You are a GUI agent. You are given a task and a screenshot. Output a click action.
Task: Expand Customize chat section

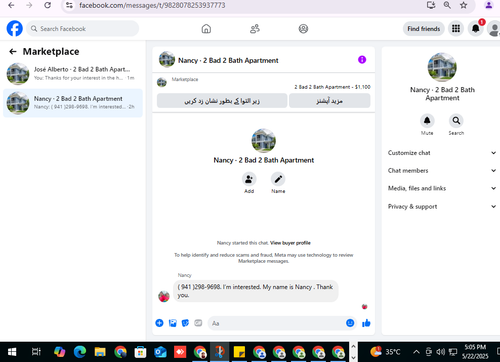442,153
